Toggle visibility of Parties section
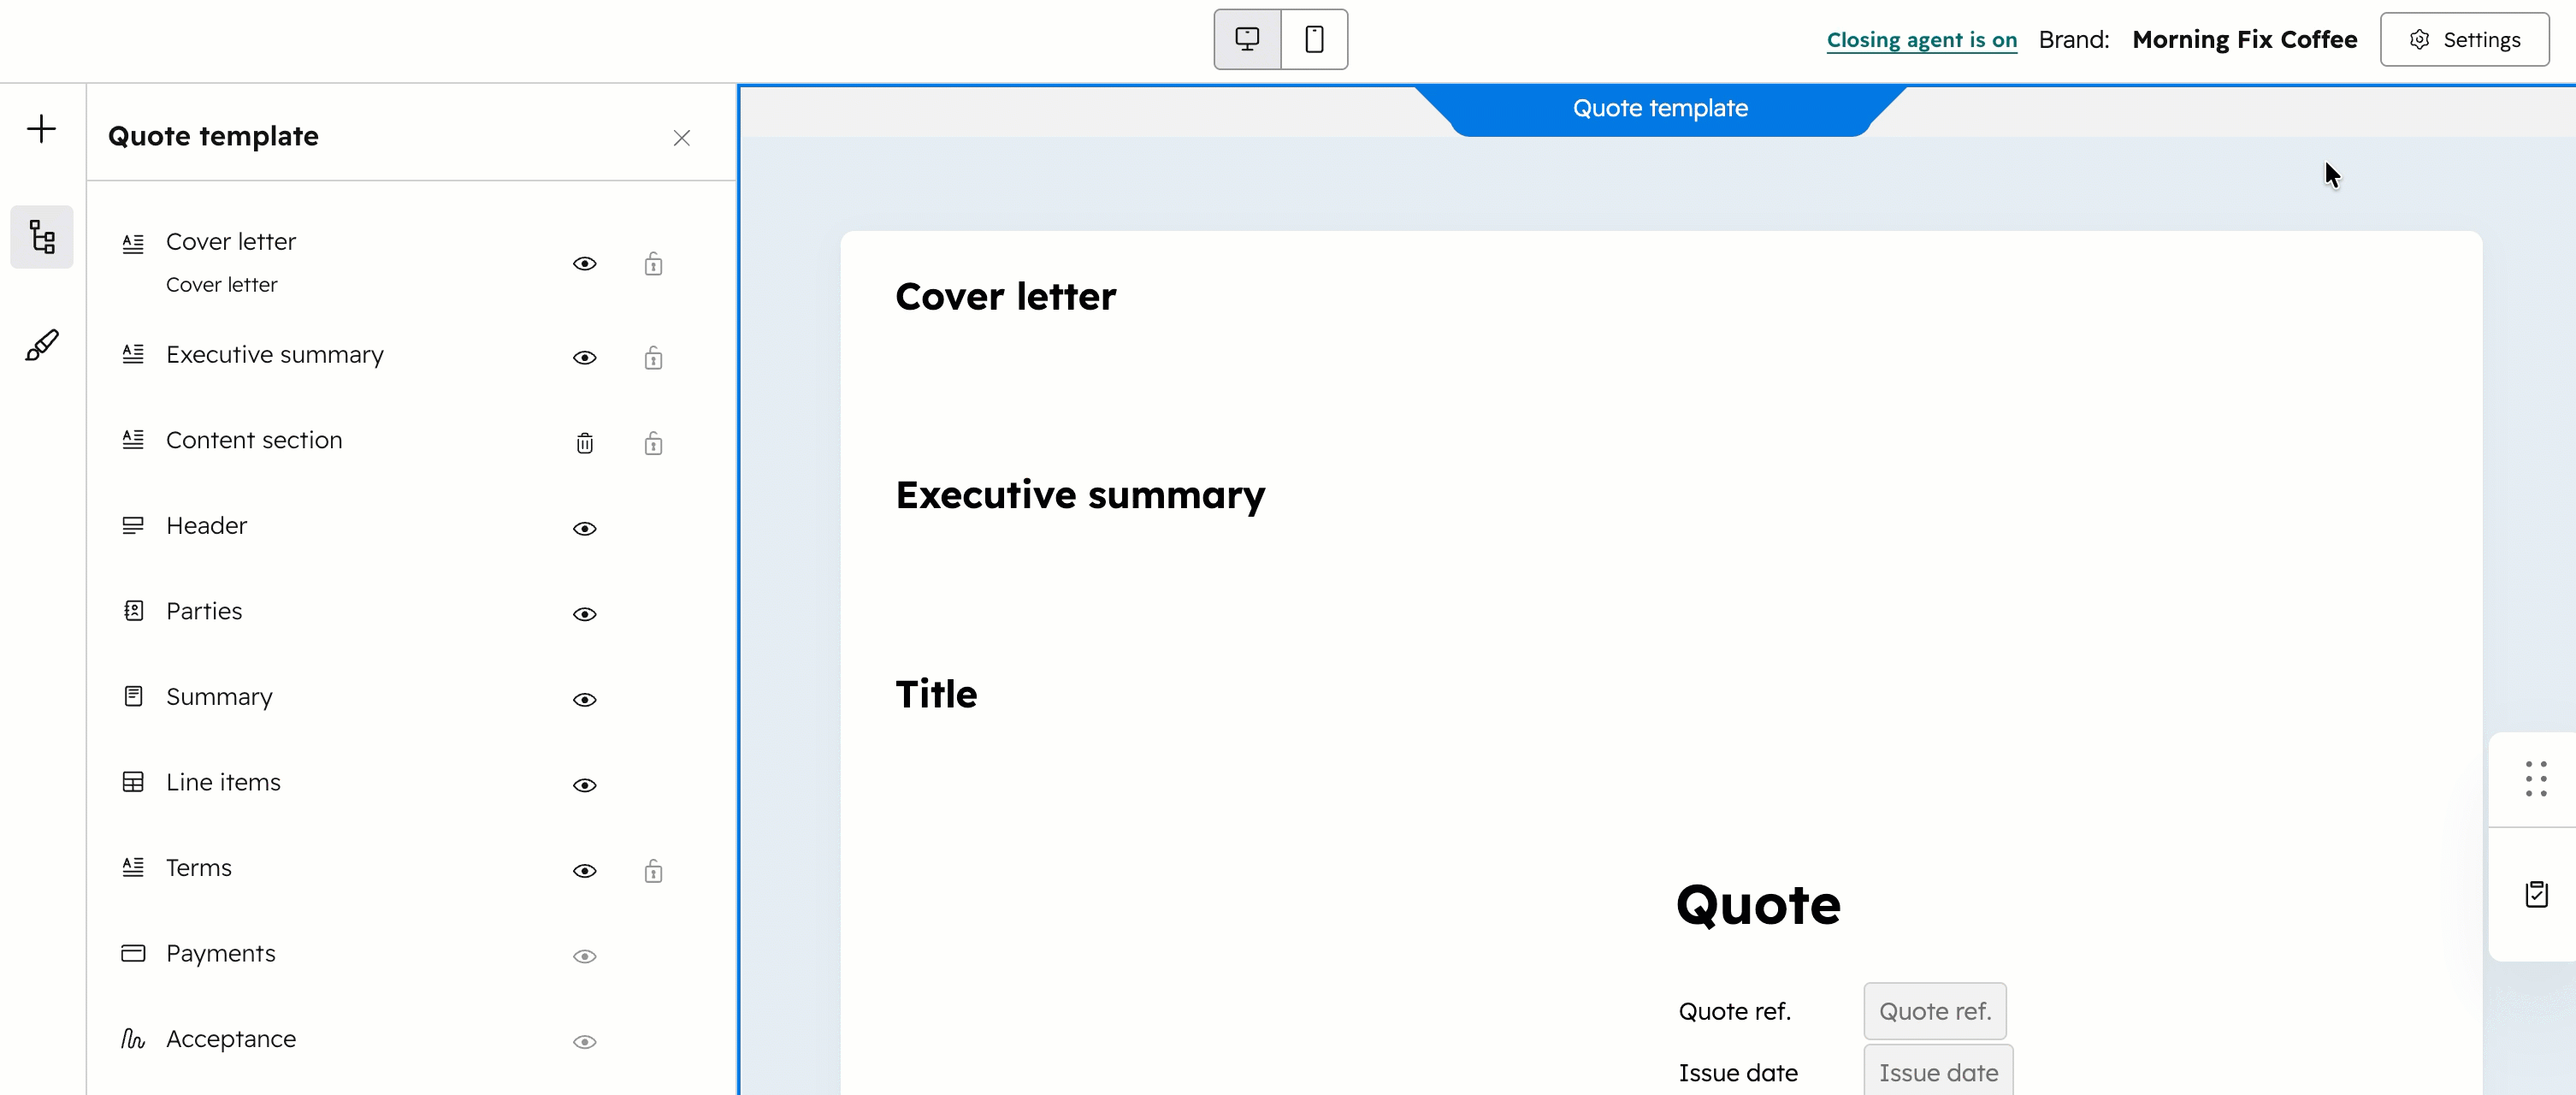2576x1095 pixels. pos(585,614)
